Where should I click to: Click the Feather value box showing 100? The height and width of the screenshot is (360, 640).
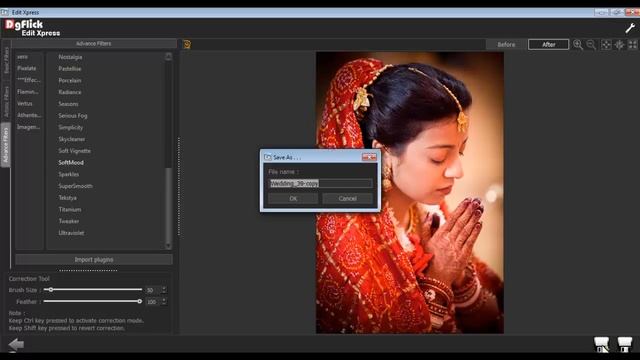[x=152, y=302]
